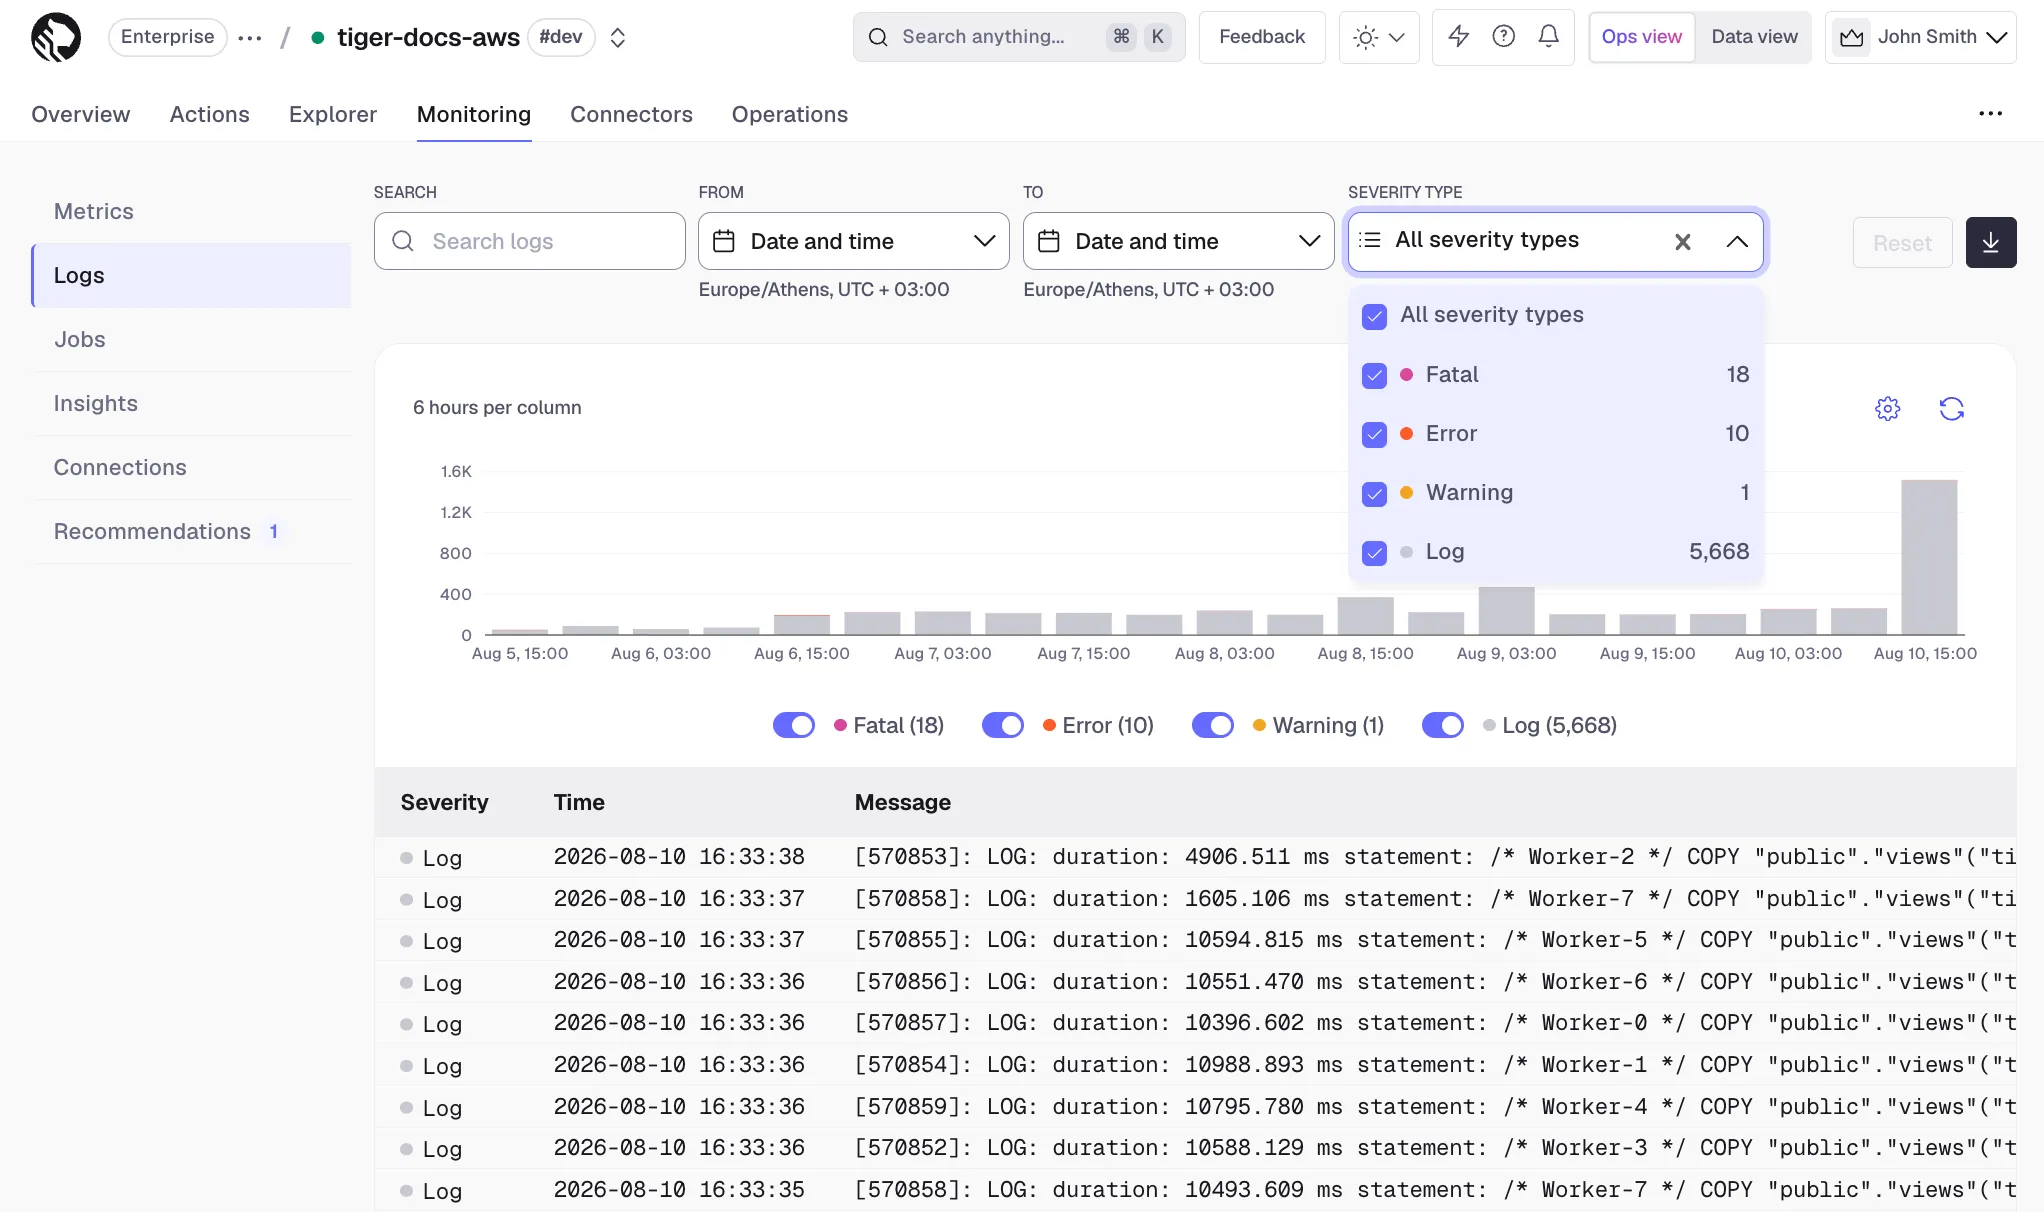The height and width of the screenshot is (1212, 2044).
Task: Open the log row at 16:33:38 Worker-2
Action: [1195, 857]
